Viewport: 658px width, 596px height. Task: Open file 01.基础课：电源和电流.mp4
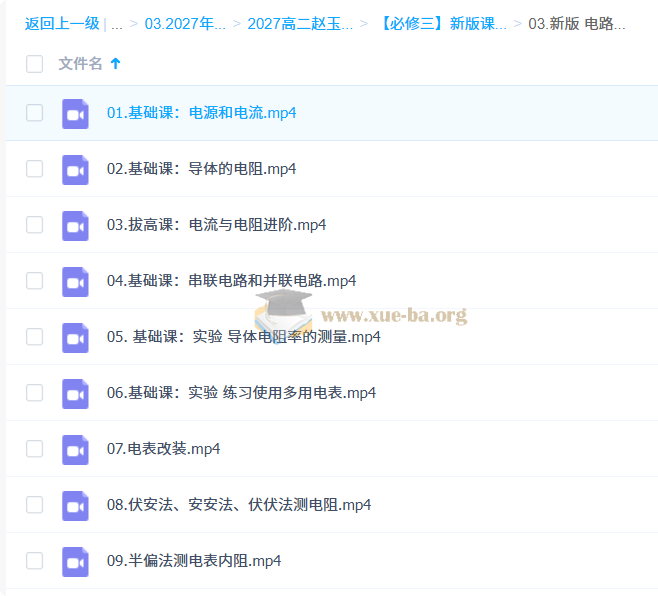pyautogui.click(x=201, y=113)
